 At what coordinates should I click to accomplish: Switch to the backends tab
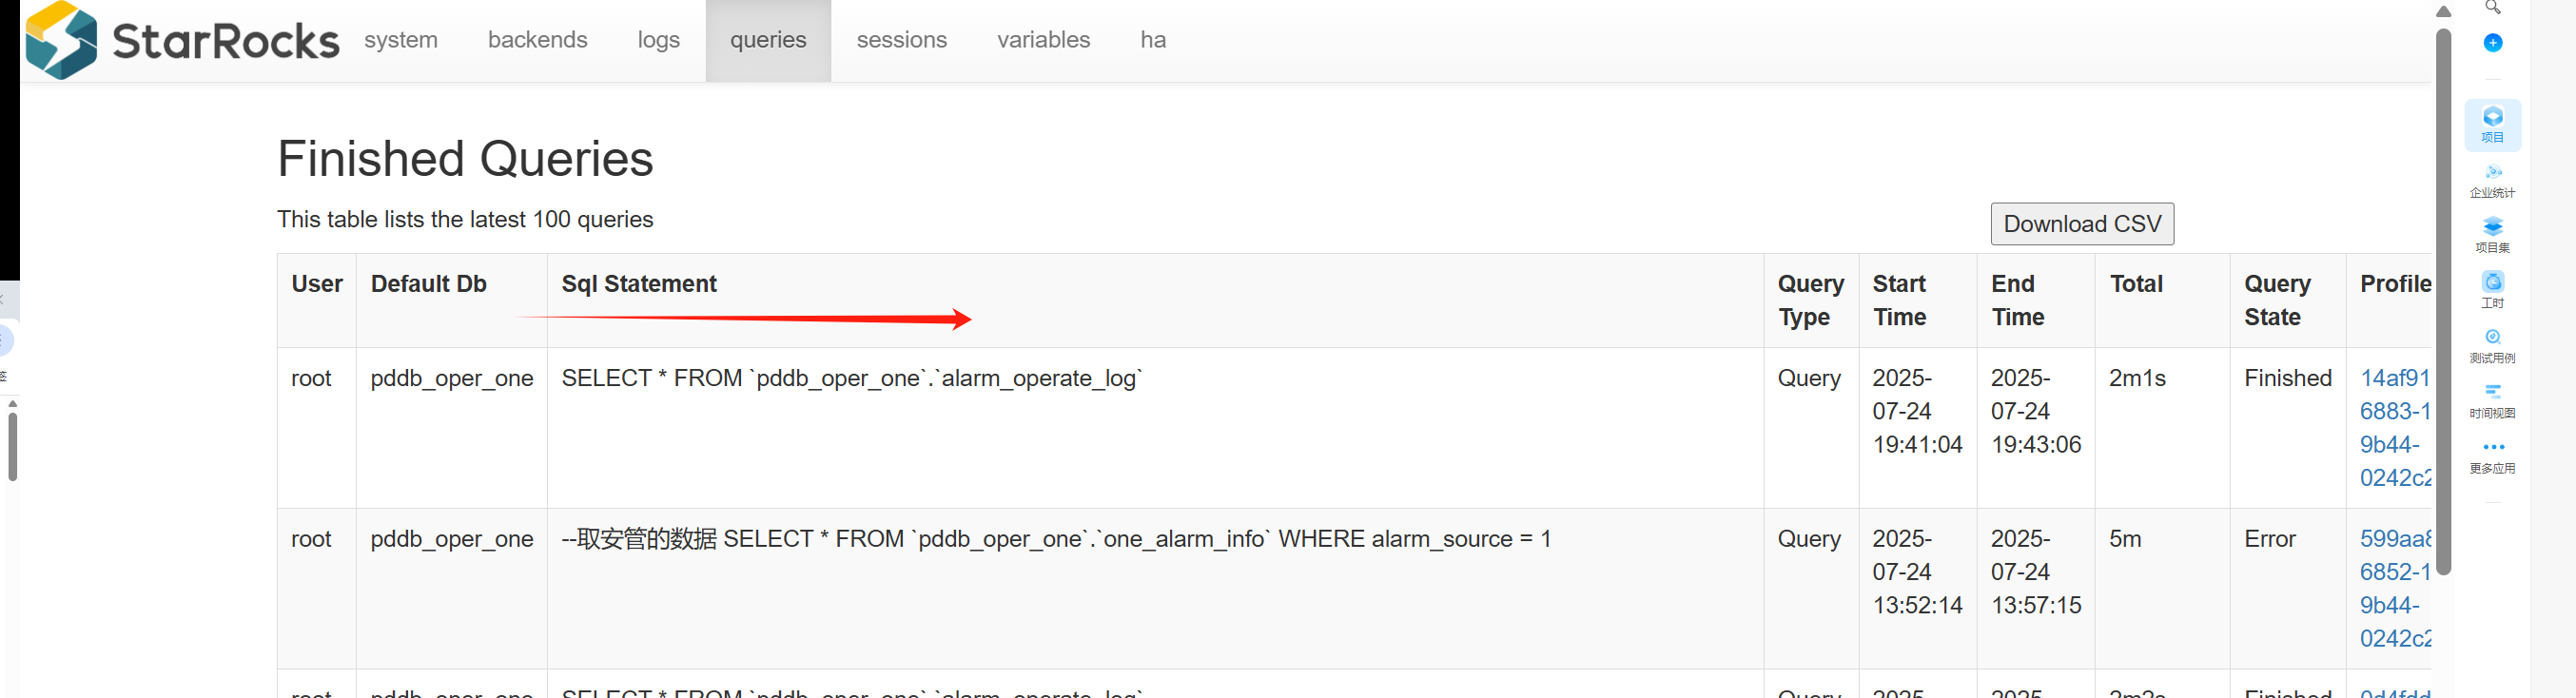(537, 40)
